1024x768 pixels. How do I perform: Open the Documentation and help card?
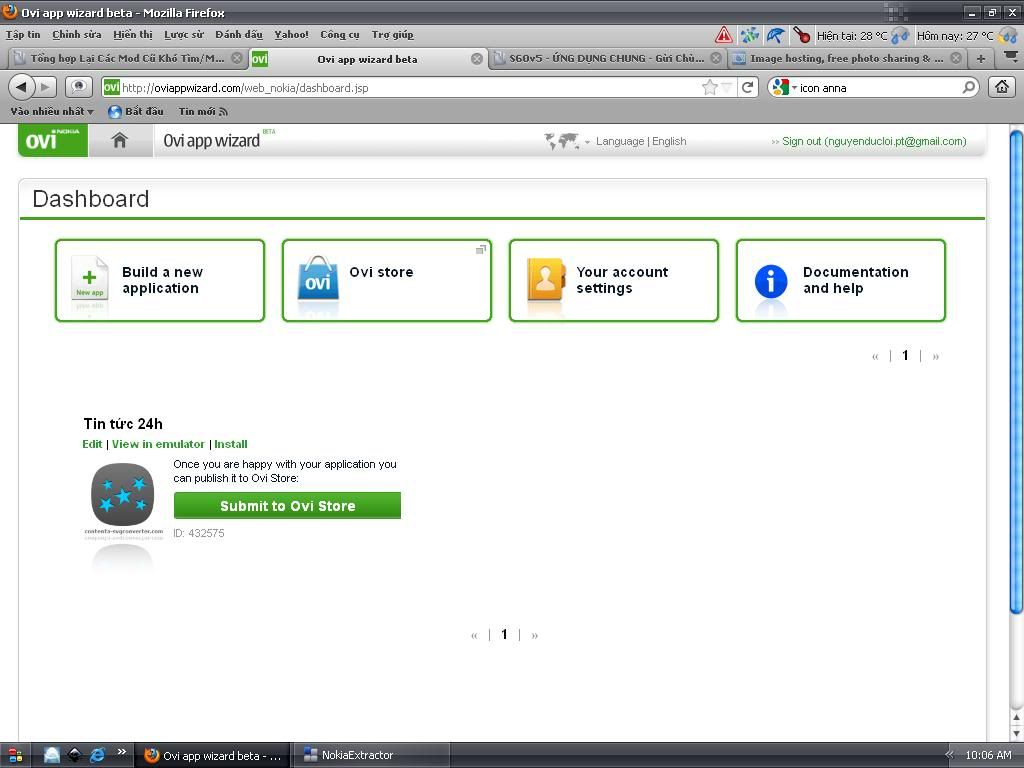841,280
